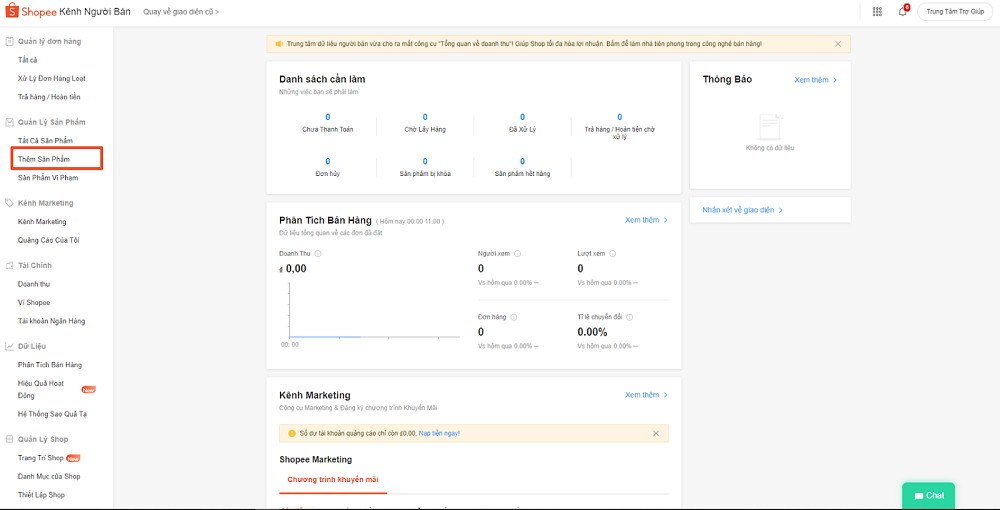This screenshot has height=510, width=1000.
Task: Dismiss the top announcement banner
Action: [838, 44]
